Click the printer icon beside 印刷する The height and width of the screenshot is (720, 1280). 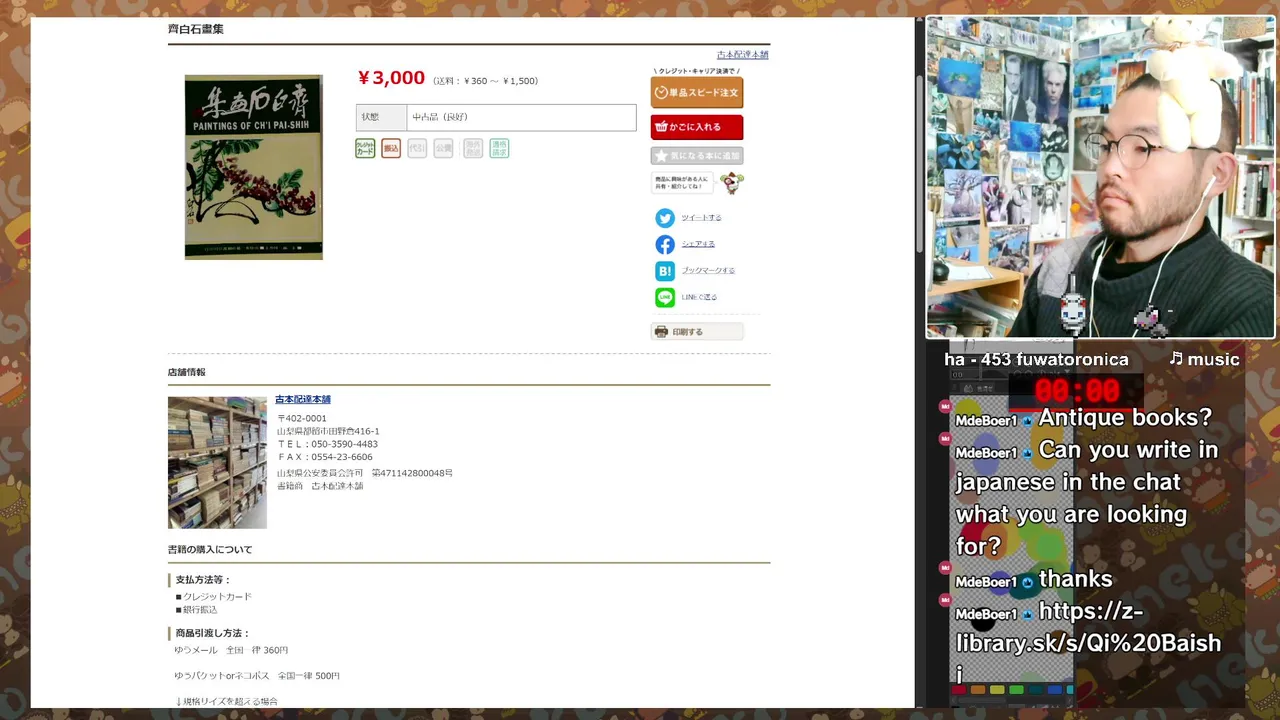pos(661,332)
